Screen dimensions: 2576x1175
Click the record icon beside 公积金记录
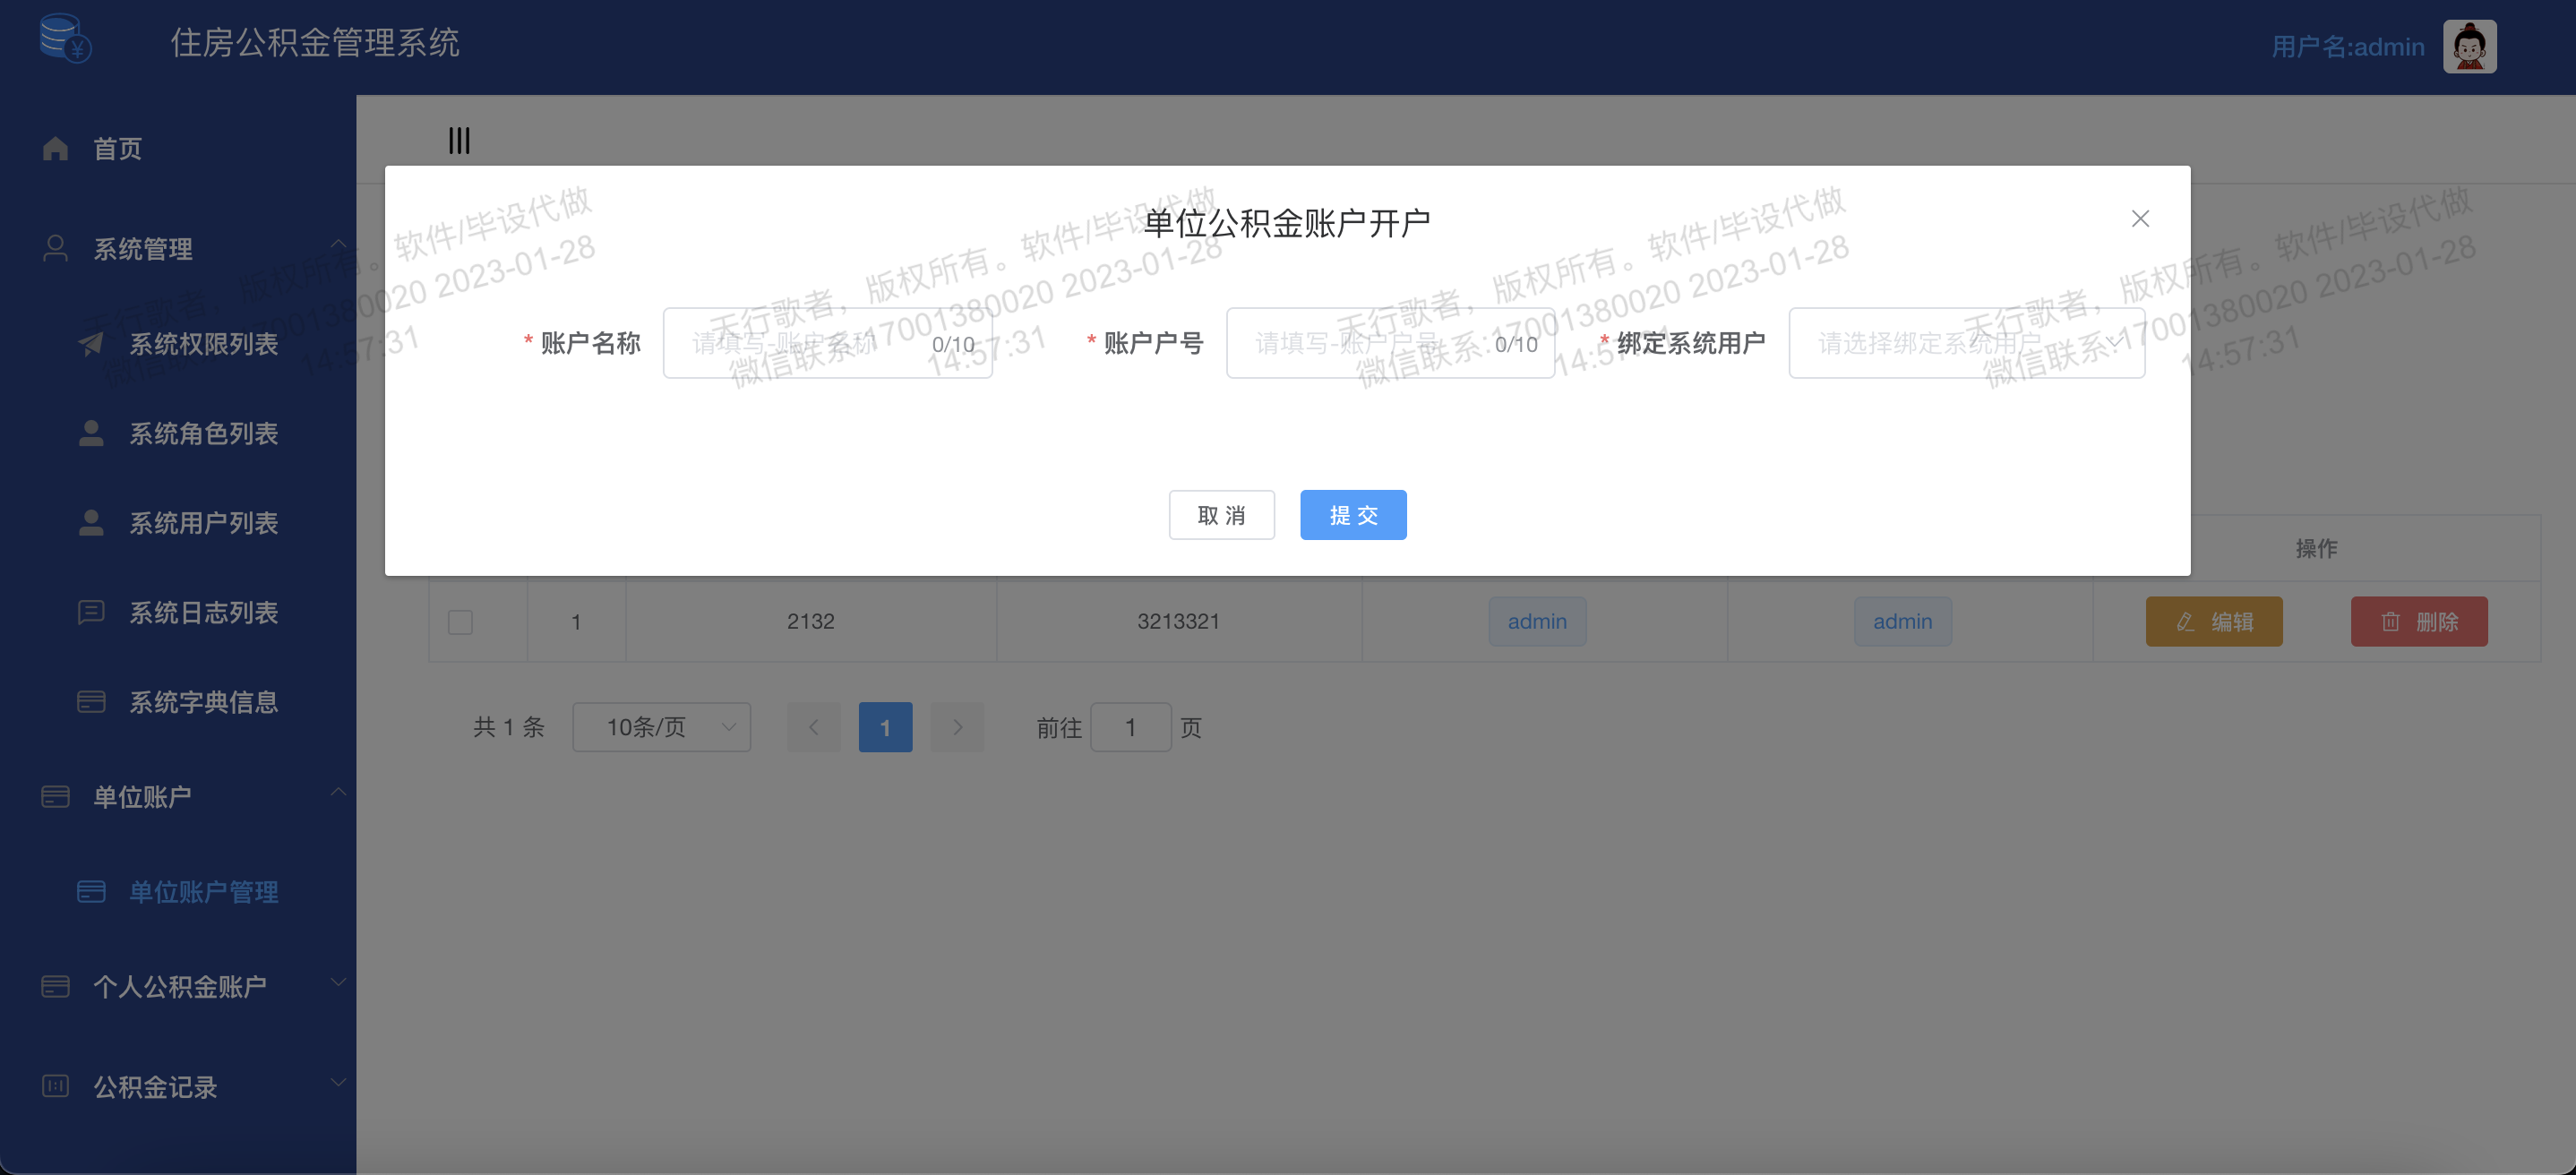click(x=56, y=1086)
